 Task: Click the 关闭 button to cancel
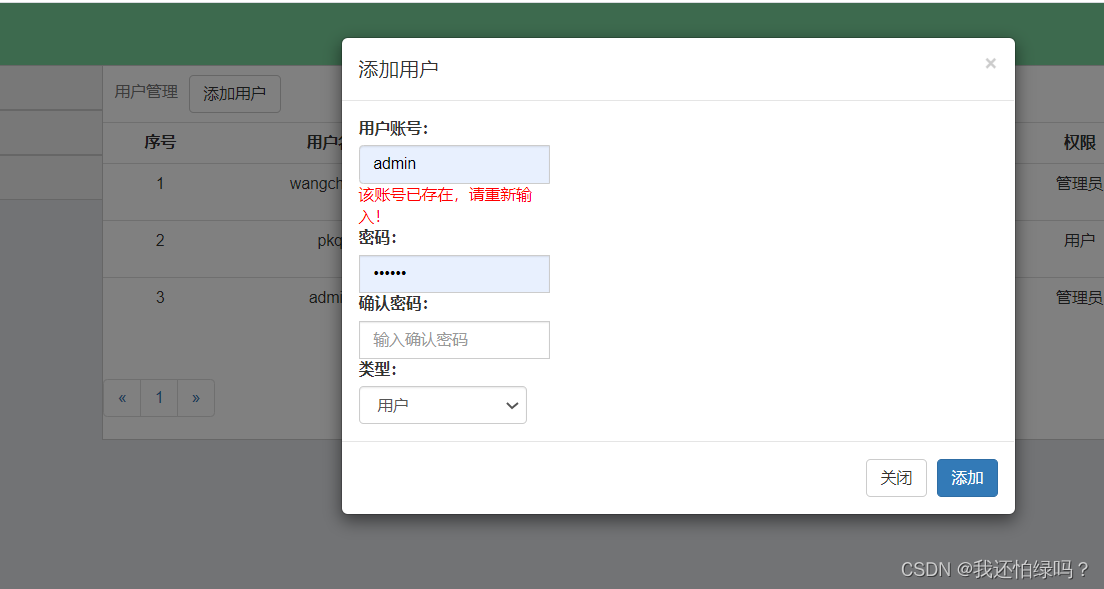coord(896,478)
